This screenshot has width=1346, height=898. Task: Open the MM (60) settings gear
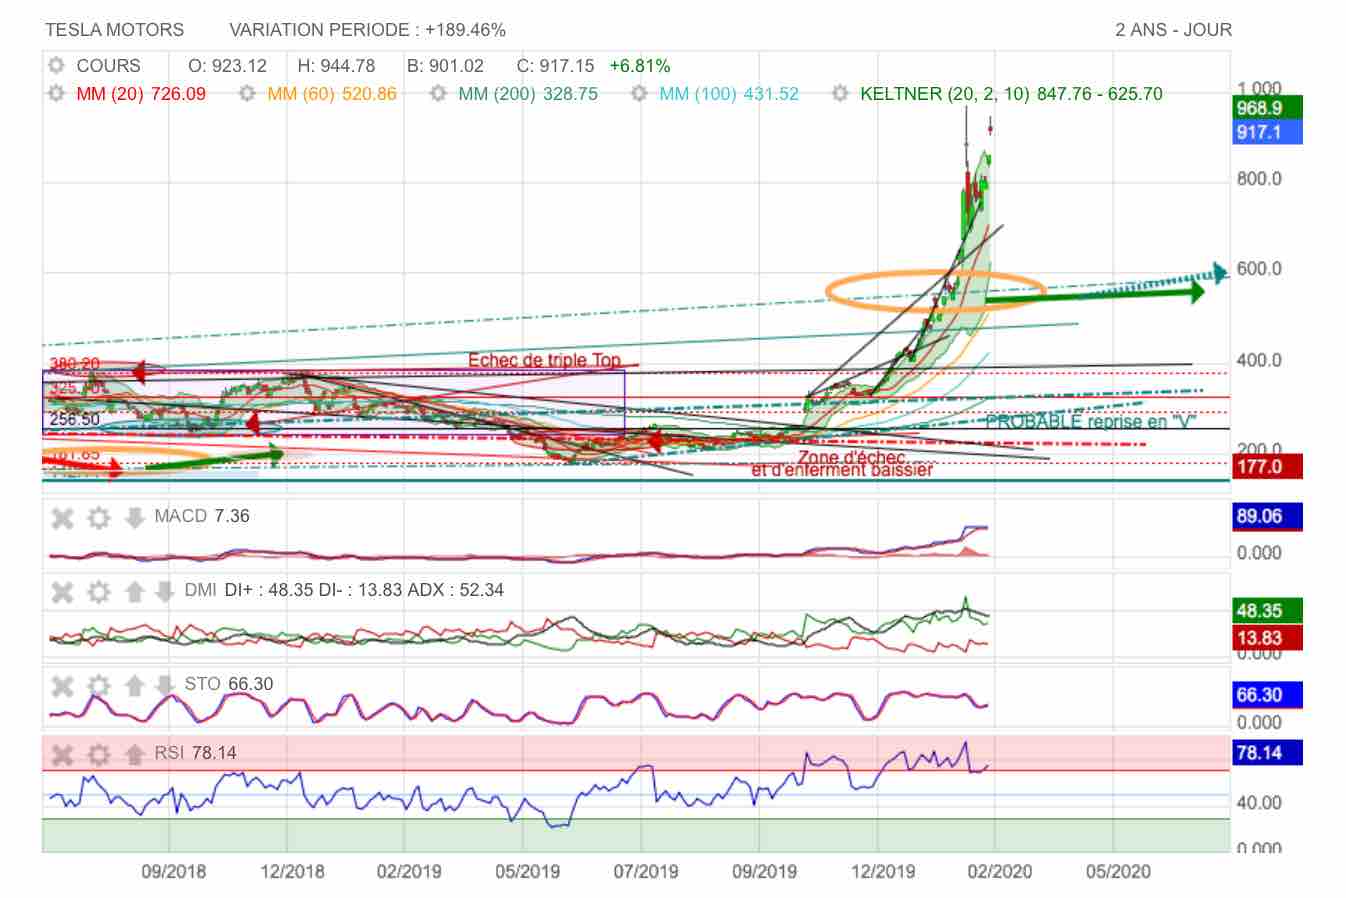coord(248,94)
